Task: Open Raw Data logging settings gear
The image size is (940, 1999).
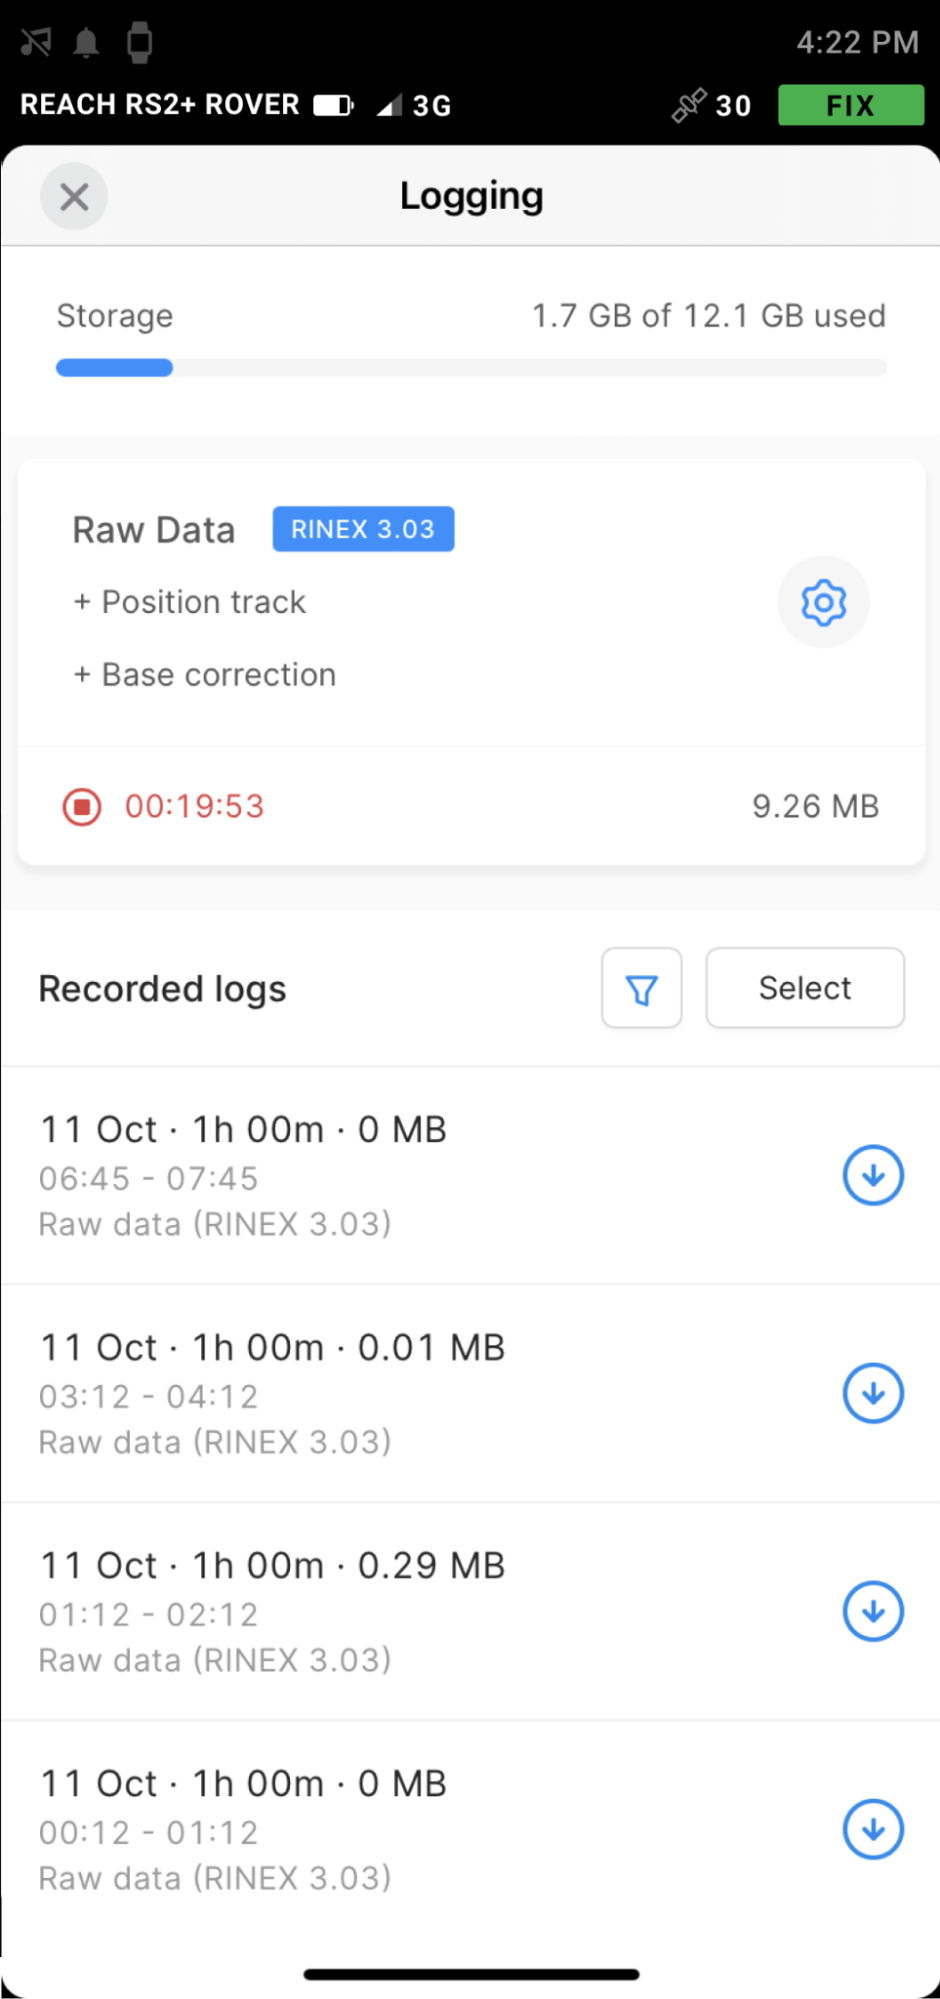Action: (x=823, y=602)
